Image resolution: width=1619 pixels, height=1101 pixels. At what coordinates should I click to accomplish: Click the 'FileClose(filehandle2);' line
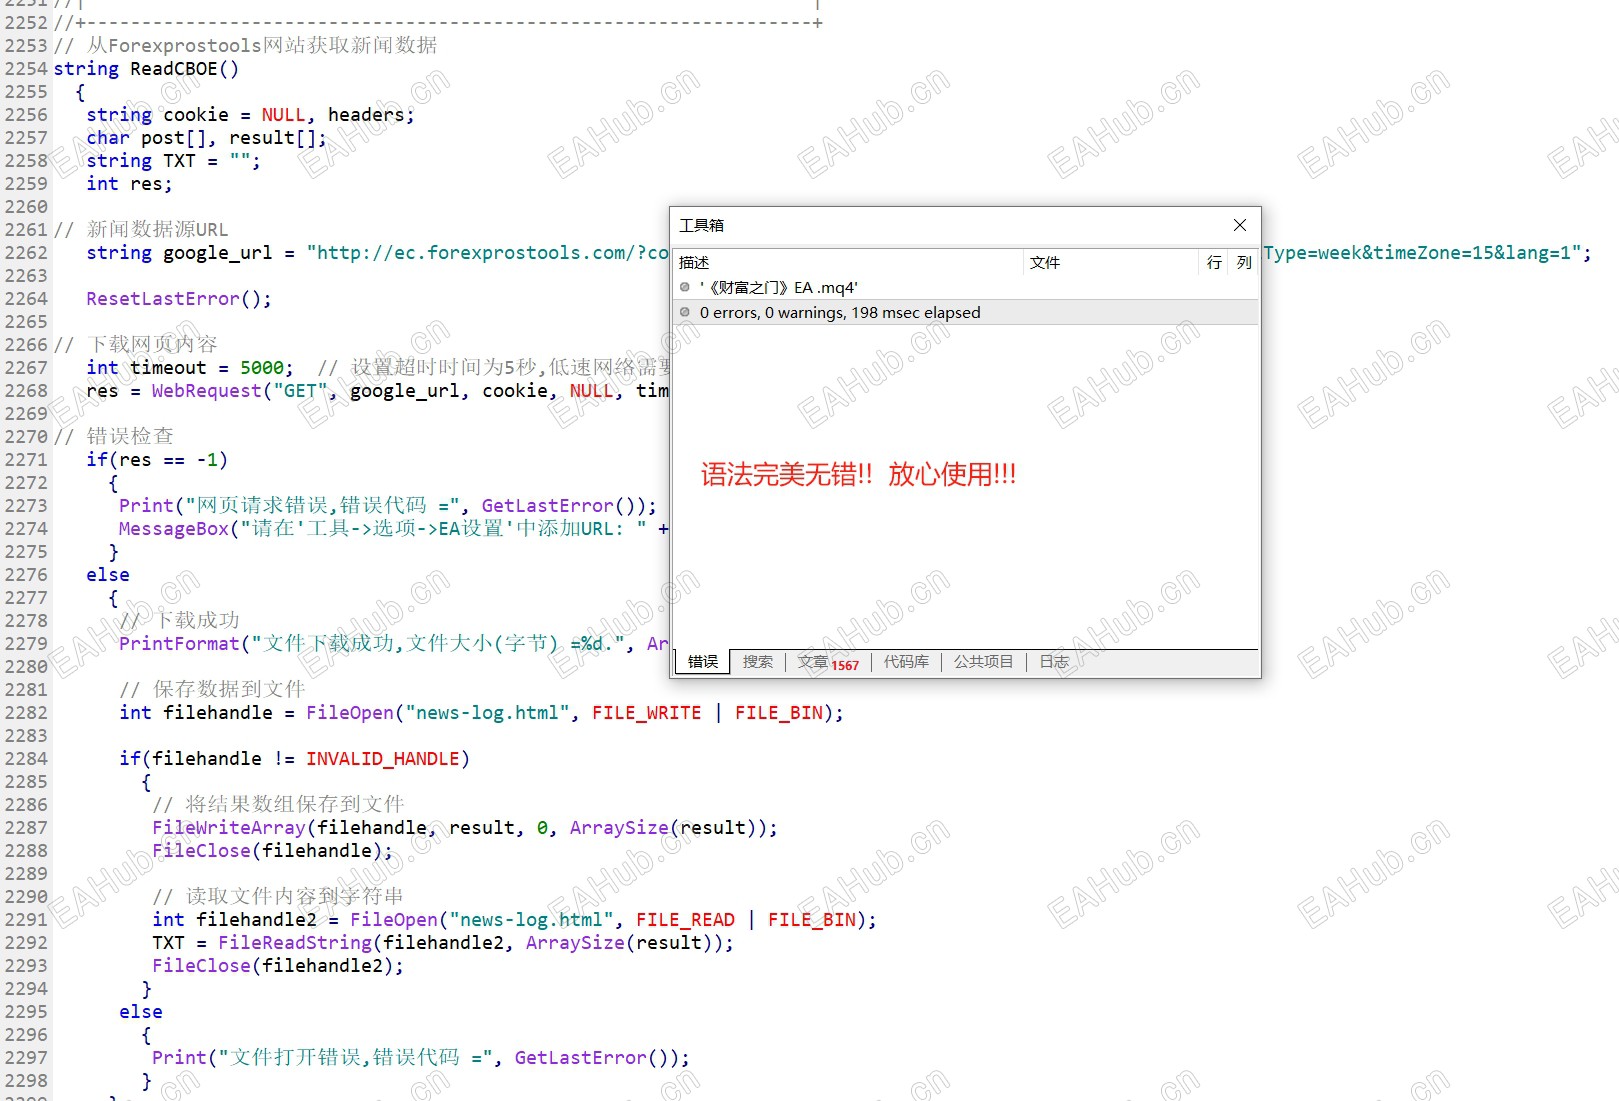point(278,965)
